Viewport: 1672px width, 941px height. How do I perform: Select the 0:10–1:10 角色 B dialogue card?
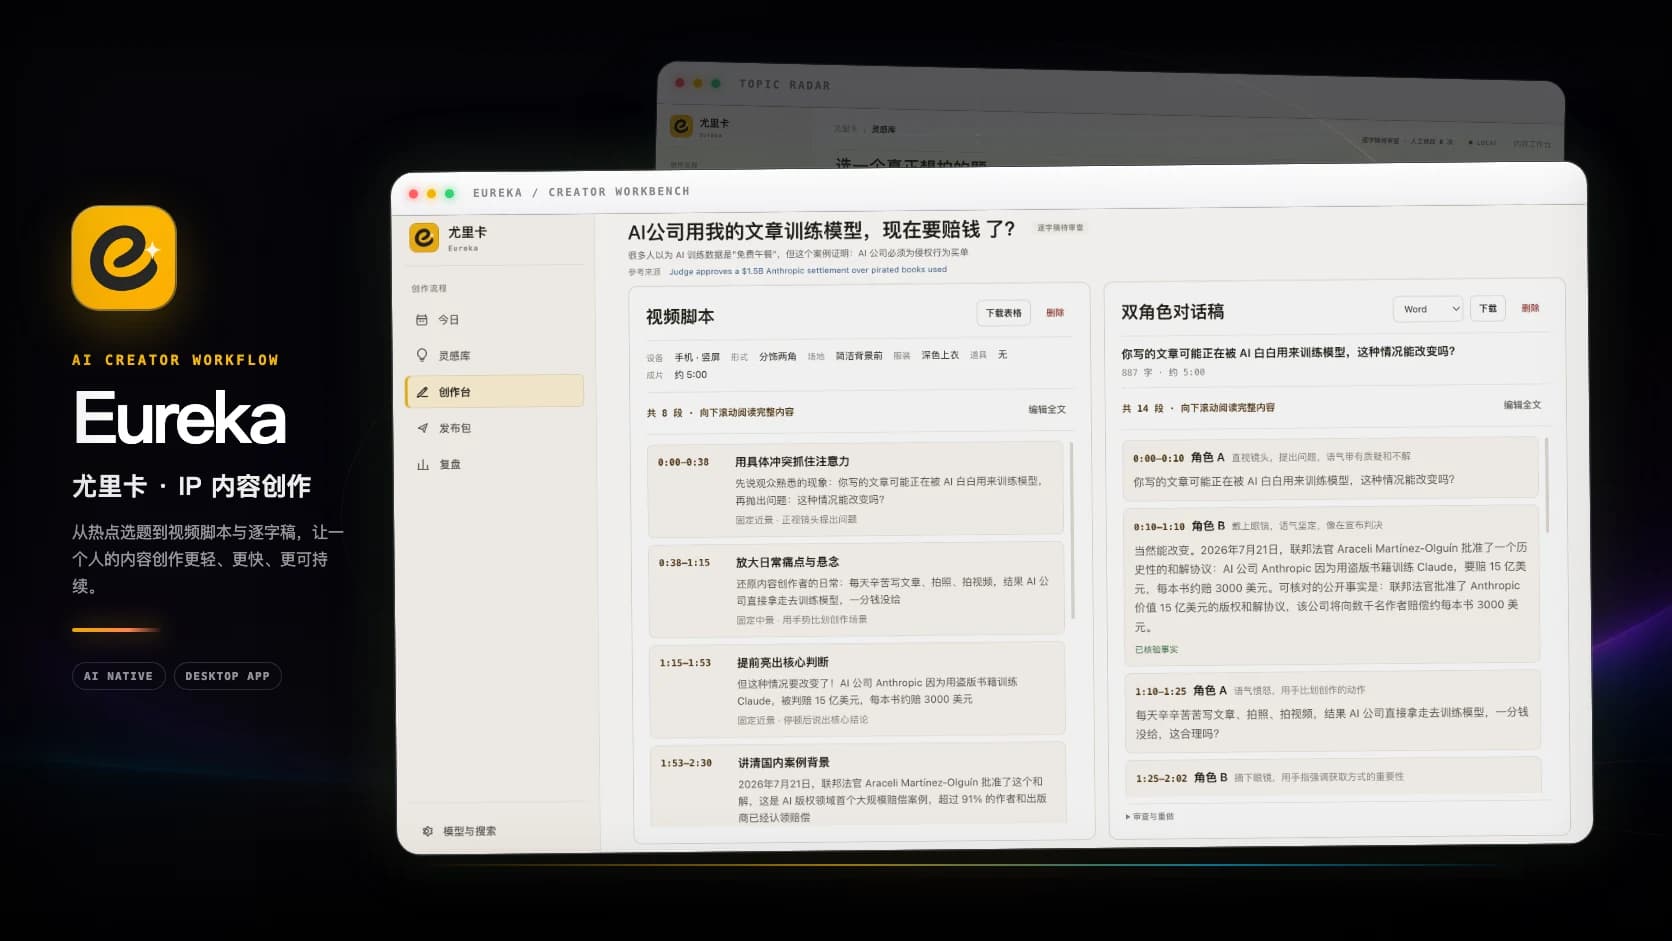1331,585
